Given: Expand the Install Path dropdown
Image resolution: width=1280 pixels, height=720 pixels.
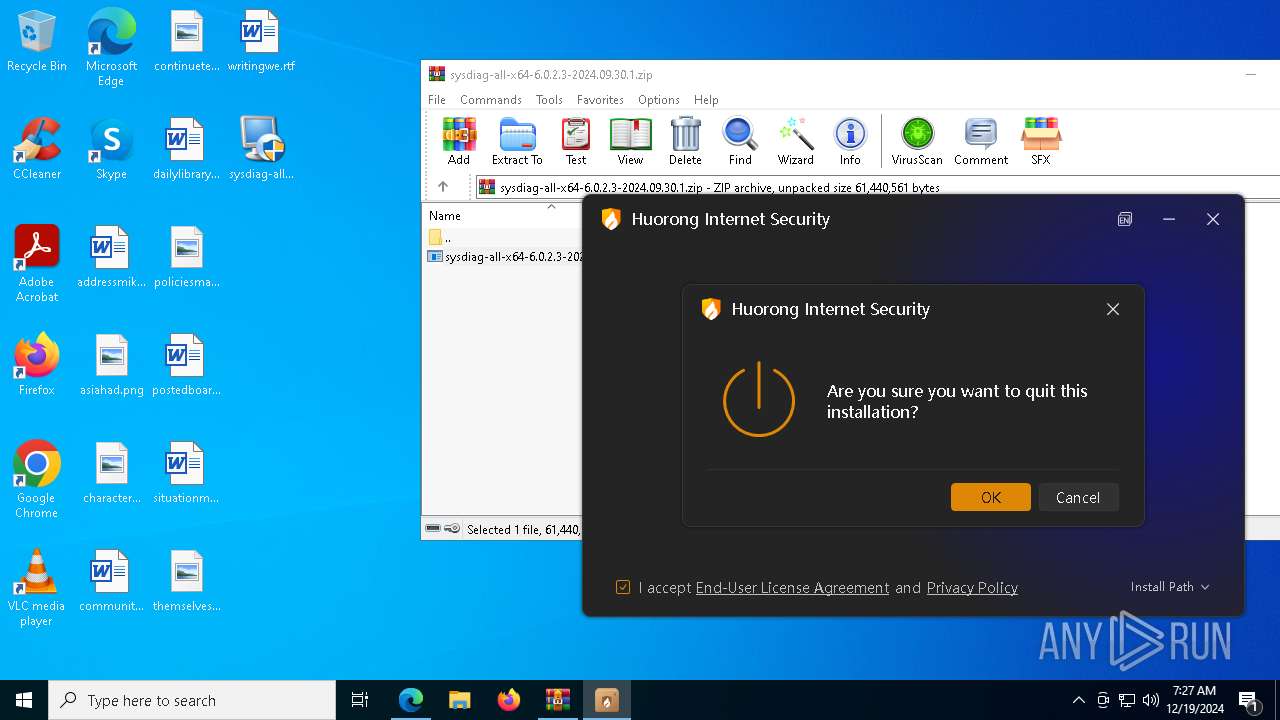Looking at the screenshot, I should pos(1170,587).
